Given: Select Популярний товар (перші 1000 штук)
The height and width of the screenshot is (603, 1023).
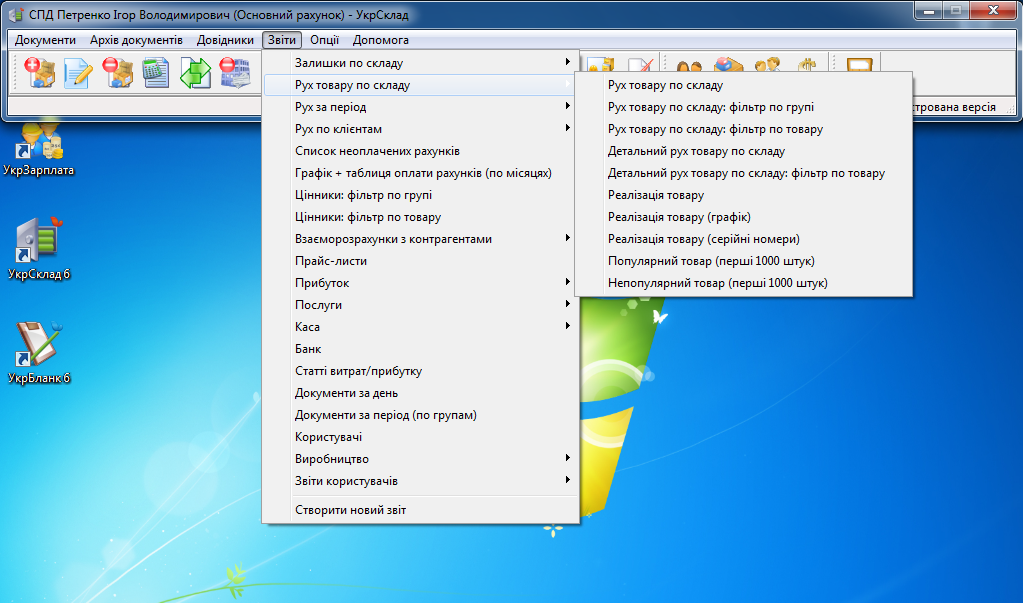Looking at the screenshot, I should pyautogui.click(x=711, y=261).
